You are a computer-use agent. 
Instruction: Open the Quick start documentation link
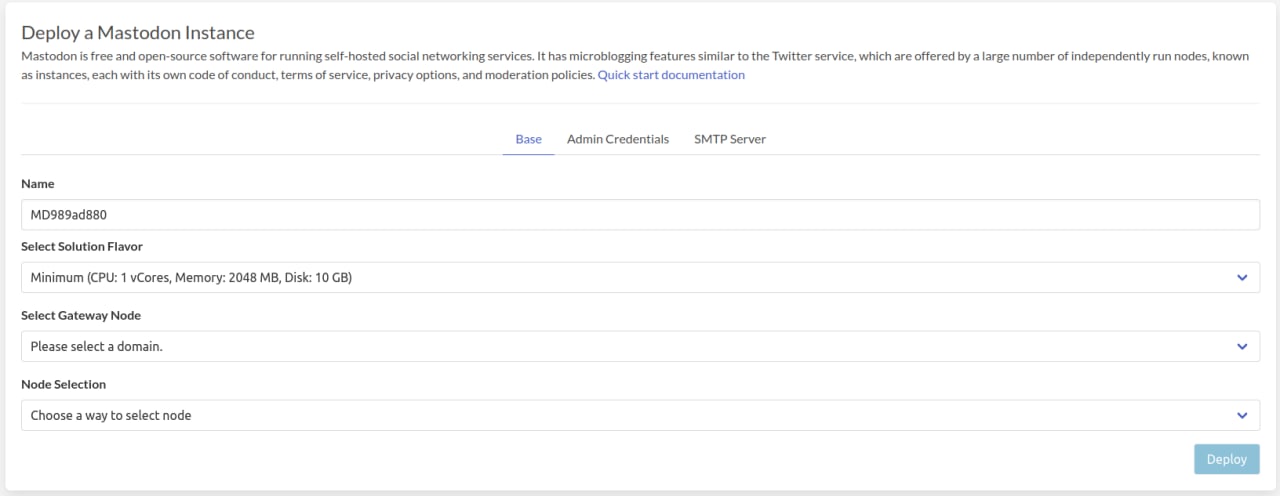[x=671, y=75]
